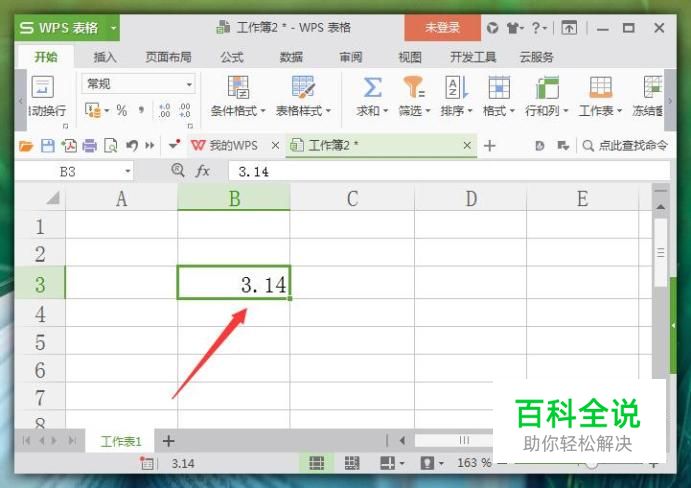The width and height of the screenshot is (691, 488).
Task: Expand the 筛选 dropdown arrow
Action: tap(428, 111)
